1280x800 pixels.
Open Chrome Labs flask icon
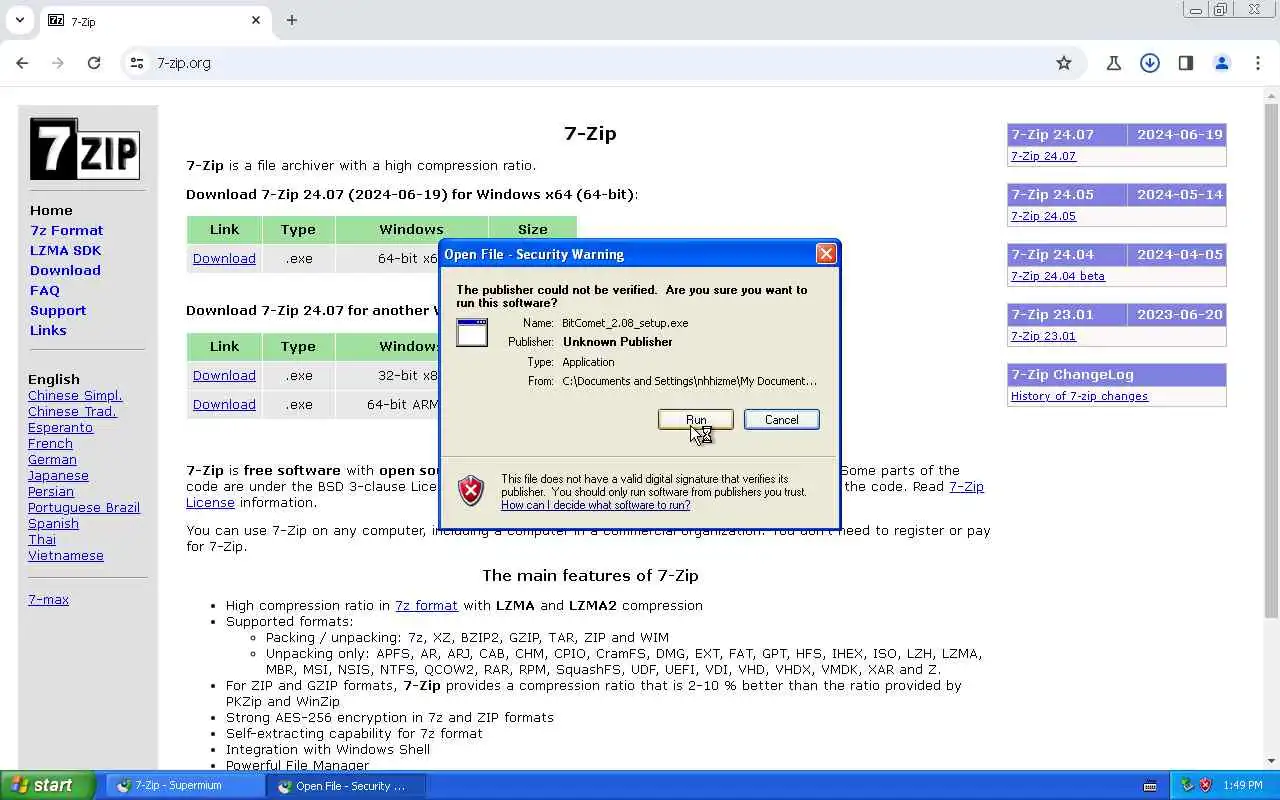[x=1114, y=63]
